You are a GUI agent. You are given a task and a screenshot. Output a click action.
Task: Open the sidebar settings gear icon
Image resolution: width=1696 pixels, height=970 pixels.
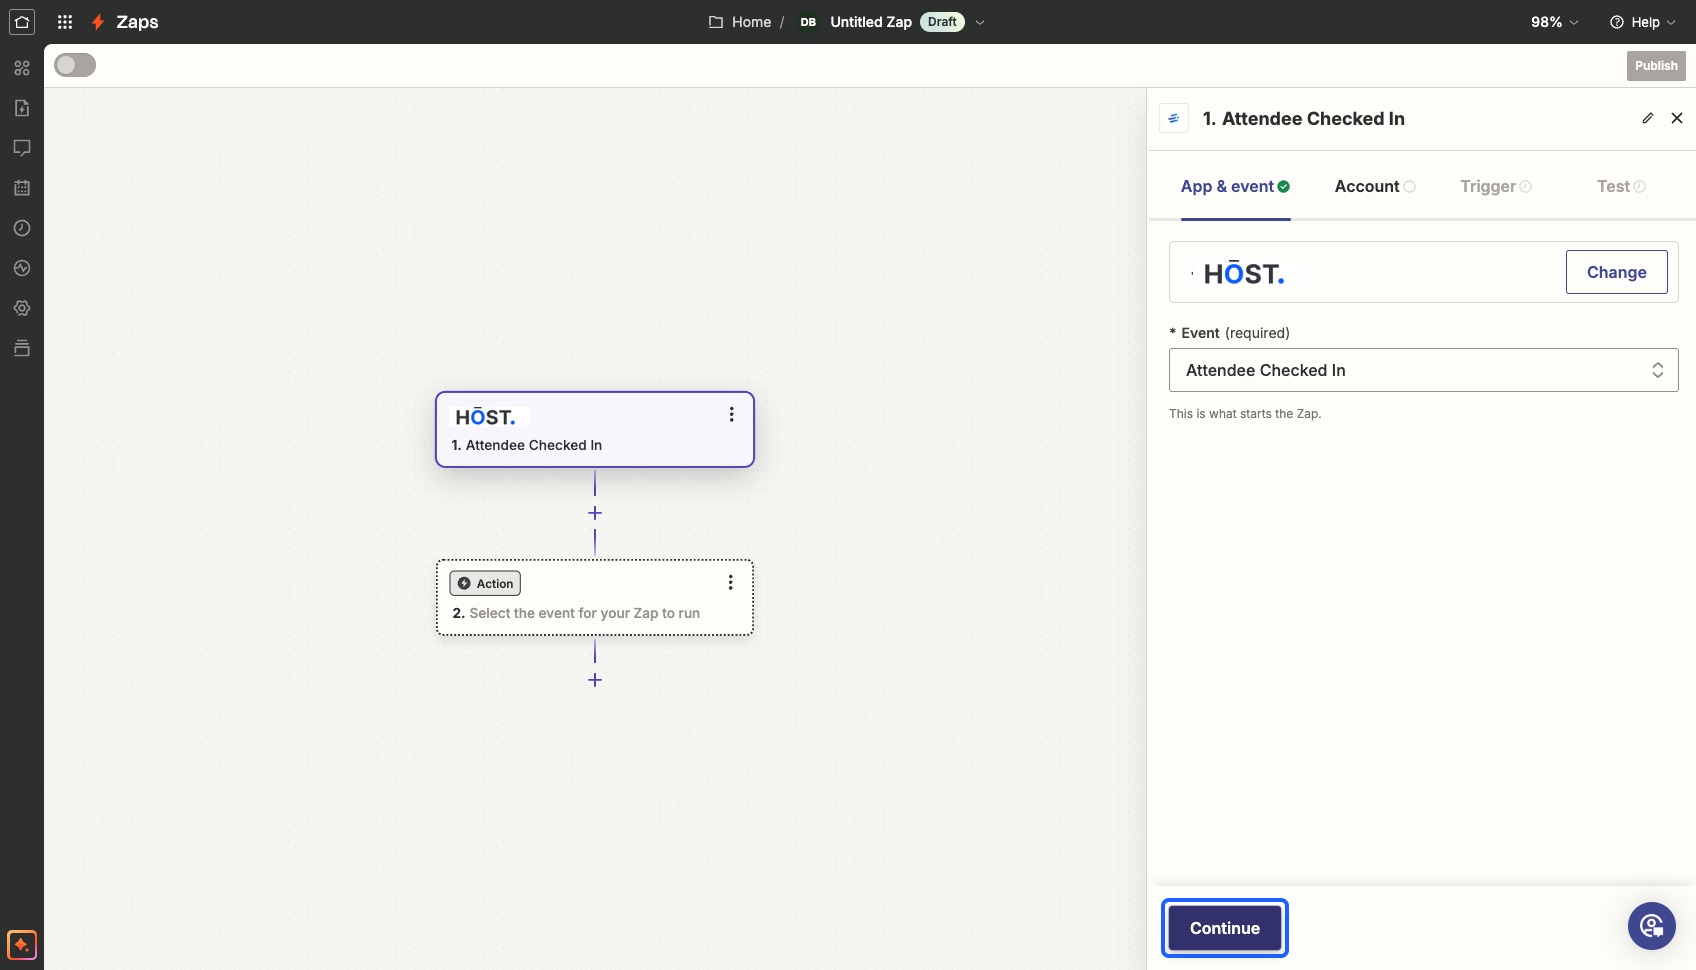pyautogui.click(x=22, y=308)
